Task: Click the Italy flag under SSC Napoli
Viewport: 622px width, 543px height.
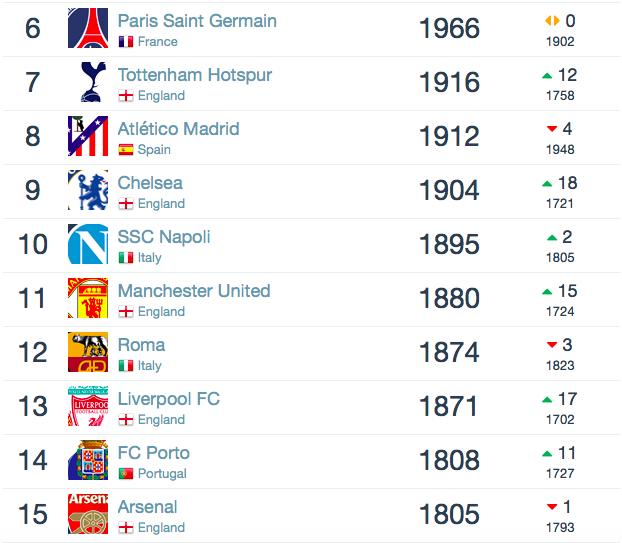Action: click(x=126, y=257)
